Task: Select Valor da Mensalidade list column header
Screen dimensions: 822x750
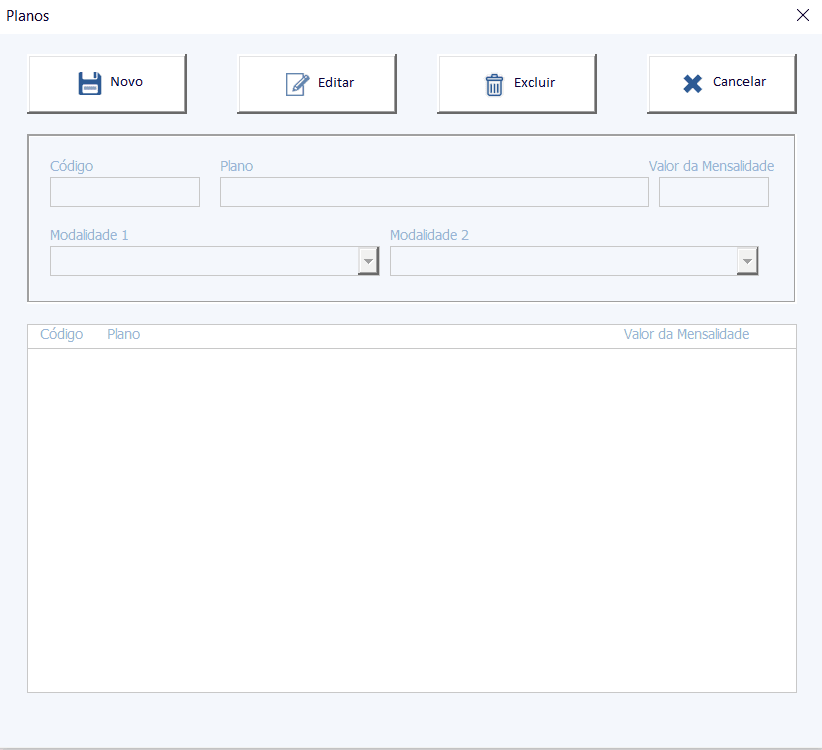Action: click(686, 335)
